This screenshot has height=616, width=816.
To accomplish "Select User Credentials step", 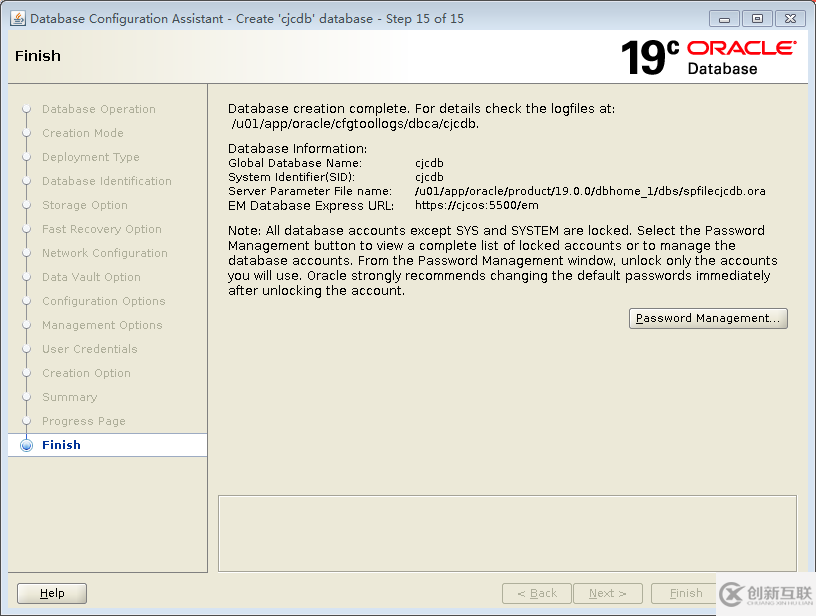I will 90,349.
